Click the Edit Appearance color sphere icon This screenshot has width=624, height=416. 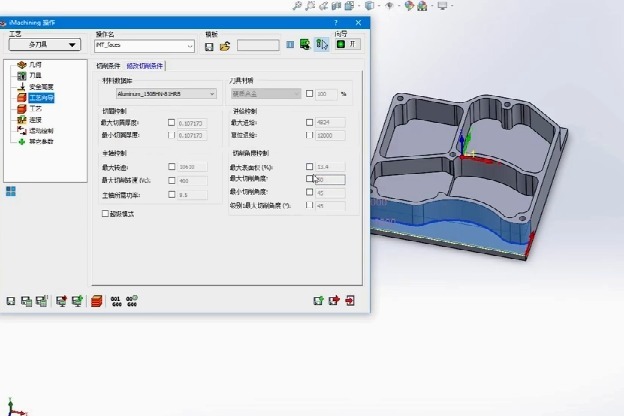[409, 6]
